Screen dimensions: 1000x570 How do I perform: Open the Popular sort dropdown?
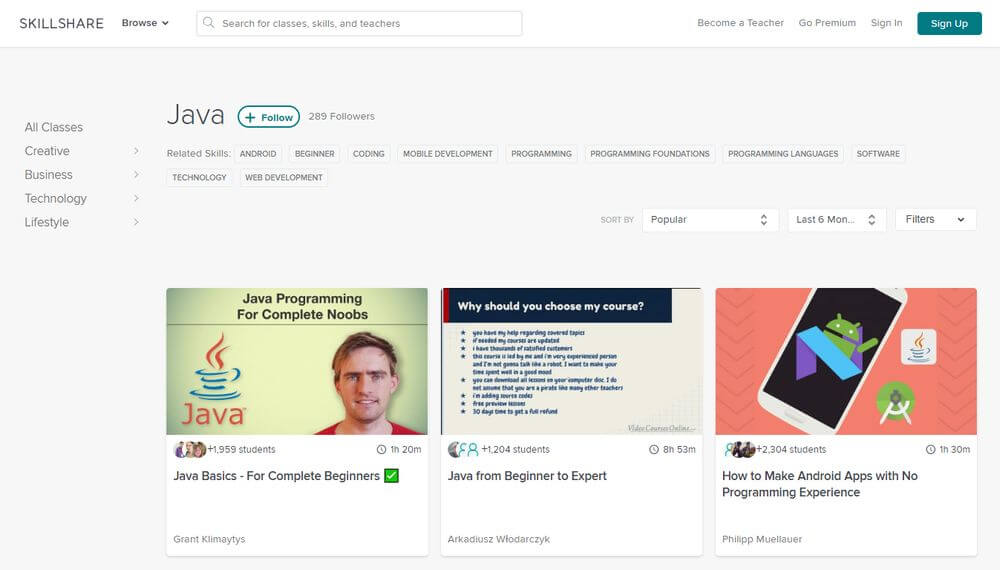coord(710,219)
